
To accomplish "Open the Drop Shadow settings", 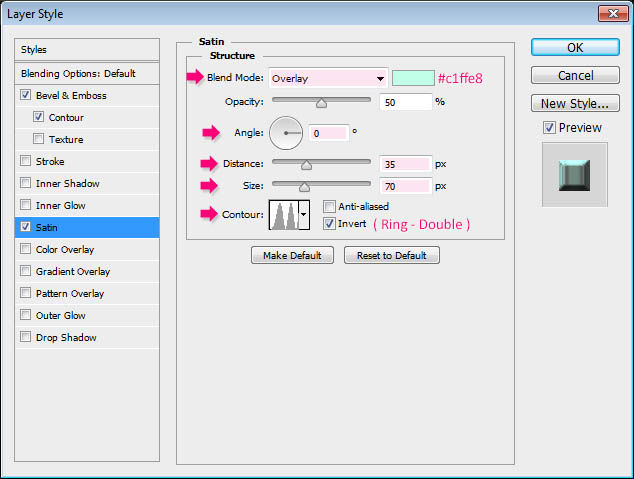I will [x=66, y=338].
